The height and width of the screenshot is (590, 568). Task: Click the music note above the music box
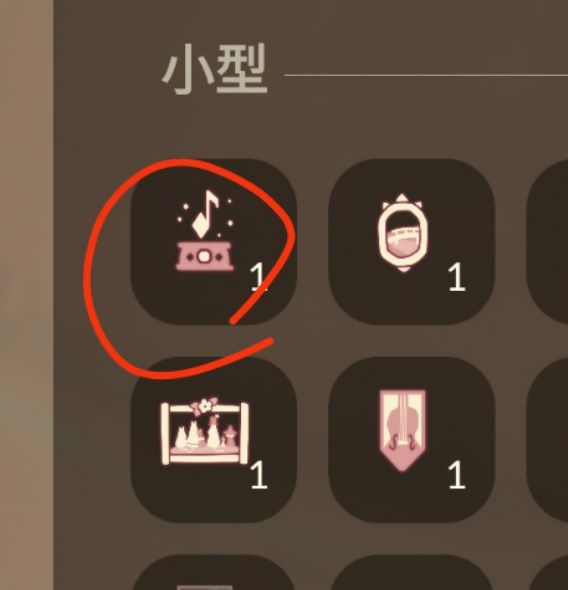pos(206,213)
